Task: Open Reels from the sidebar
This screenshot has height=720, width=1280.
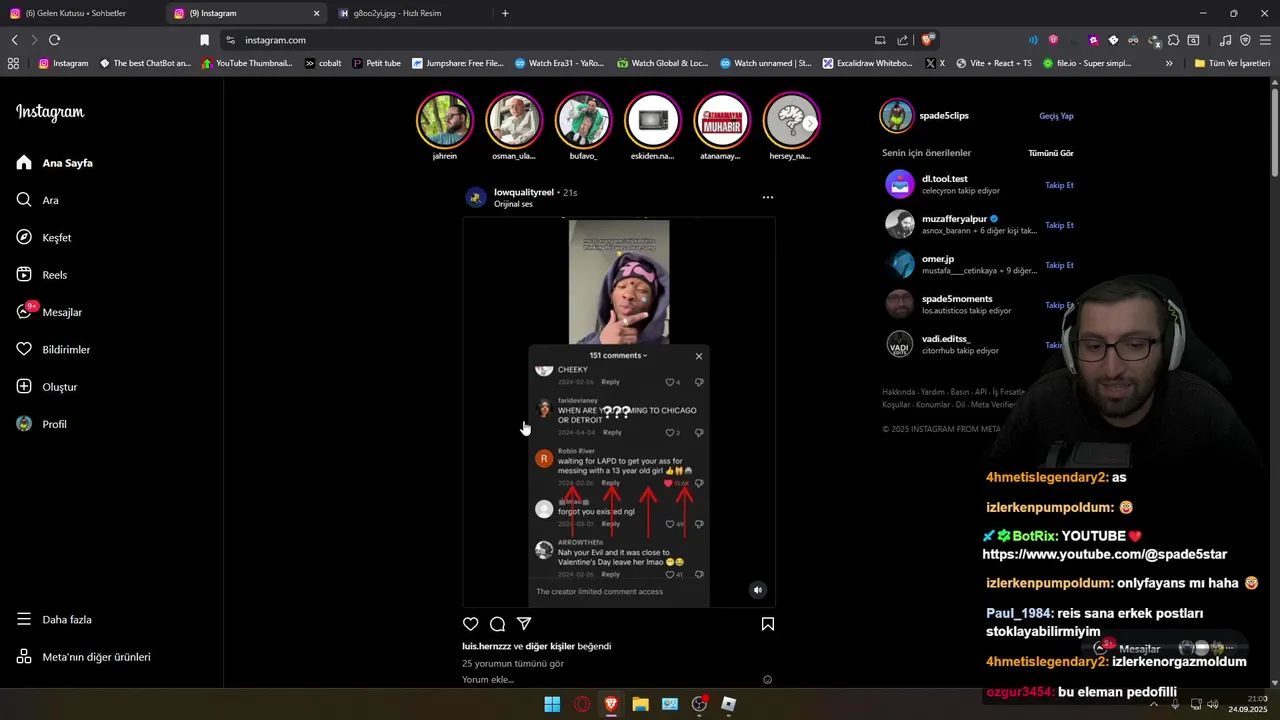Action: [41, 274]
